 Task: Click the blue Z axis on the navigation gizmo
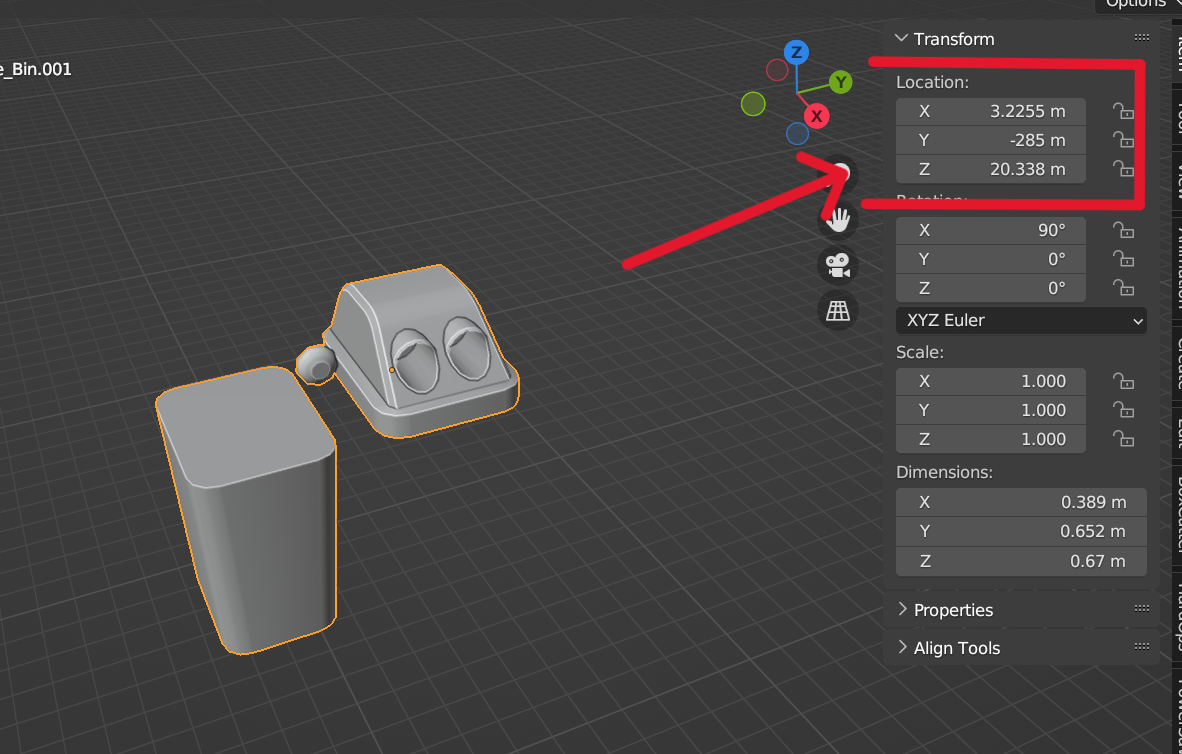[796, 51]
